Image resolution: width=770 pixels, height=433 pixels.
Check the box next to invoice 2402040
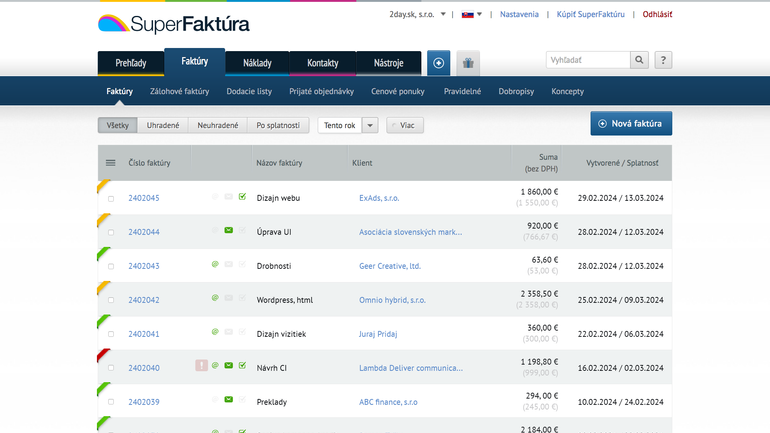coord(111,368)
